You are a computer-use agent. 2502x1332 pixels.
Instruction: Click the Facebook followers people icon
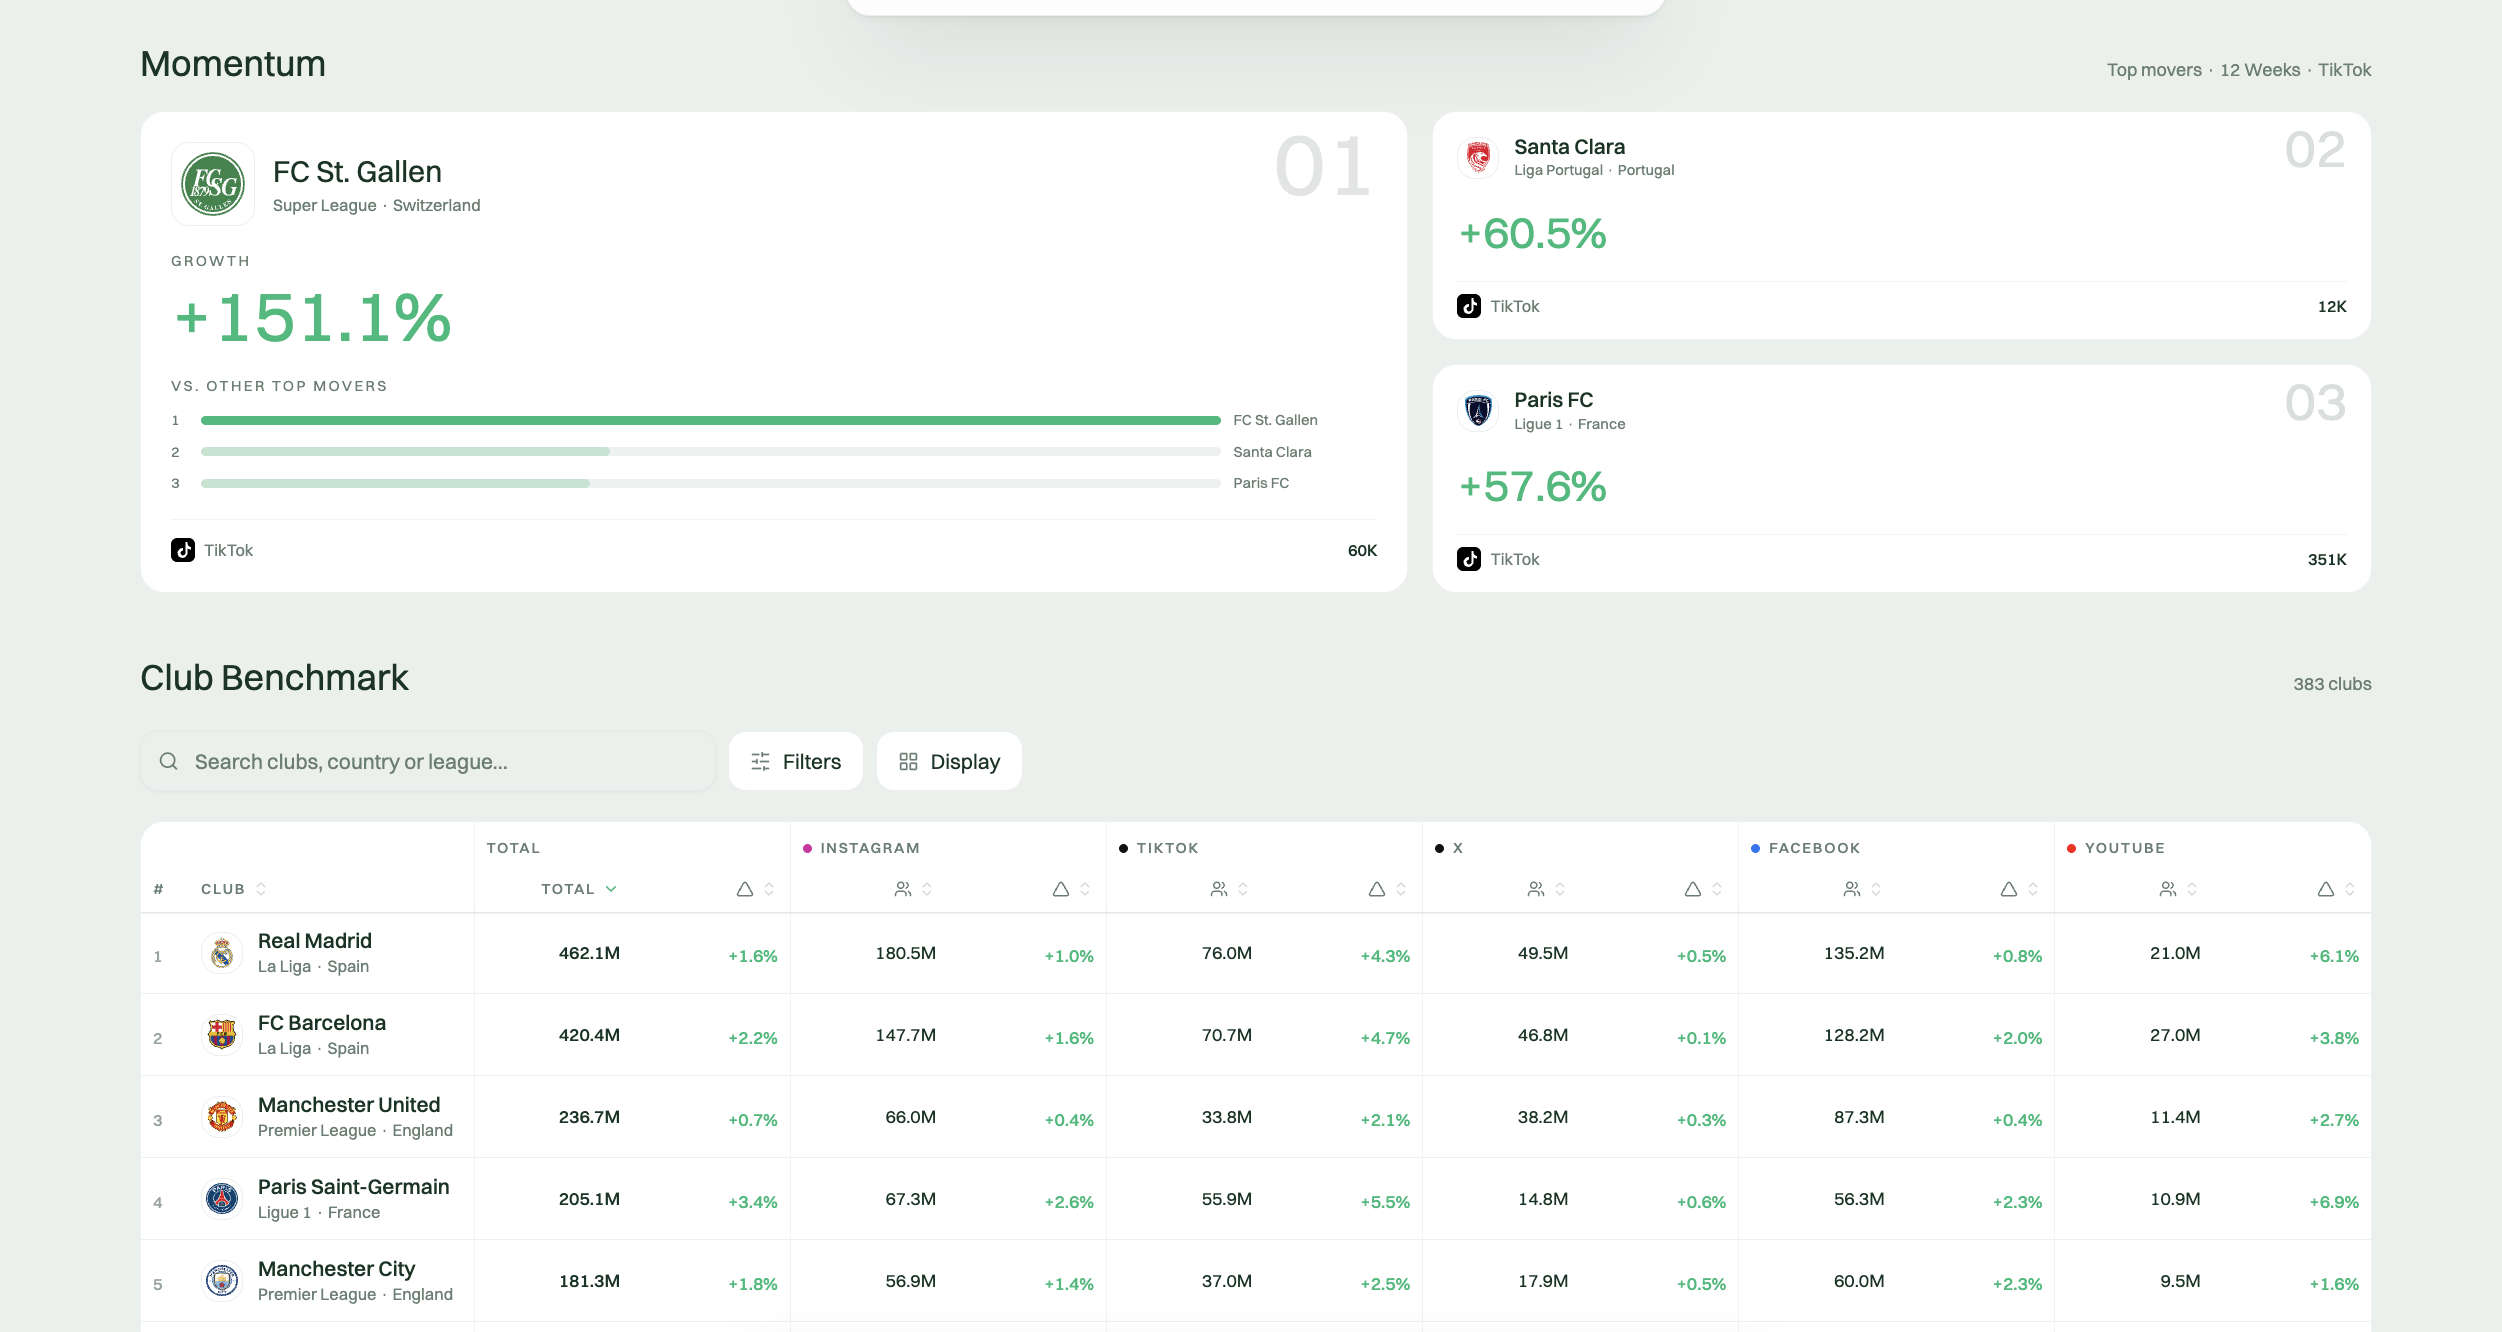[x=1852, y=889]
